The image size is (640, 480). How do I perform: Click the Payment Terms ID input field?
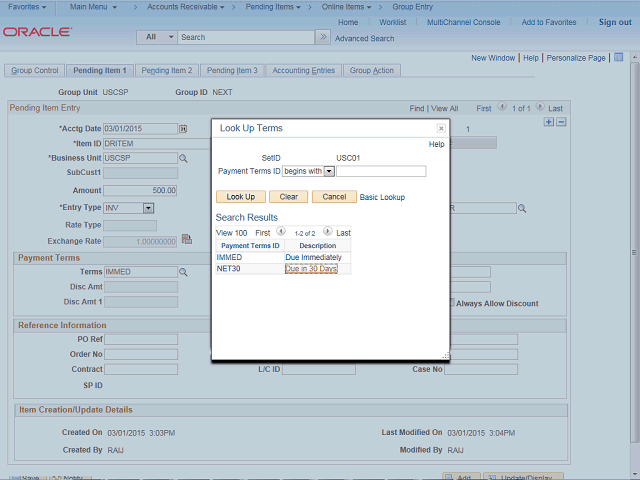coord(381,171)
